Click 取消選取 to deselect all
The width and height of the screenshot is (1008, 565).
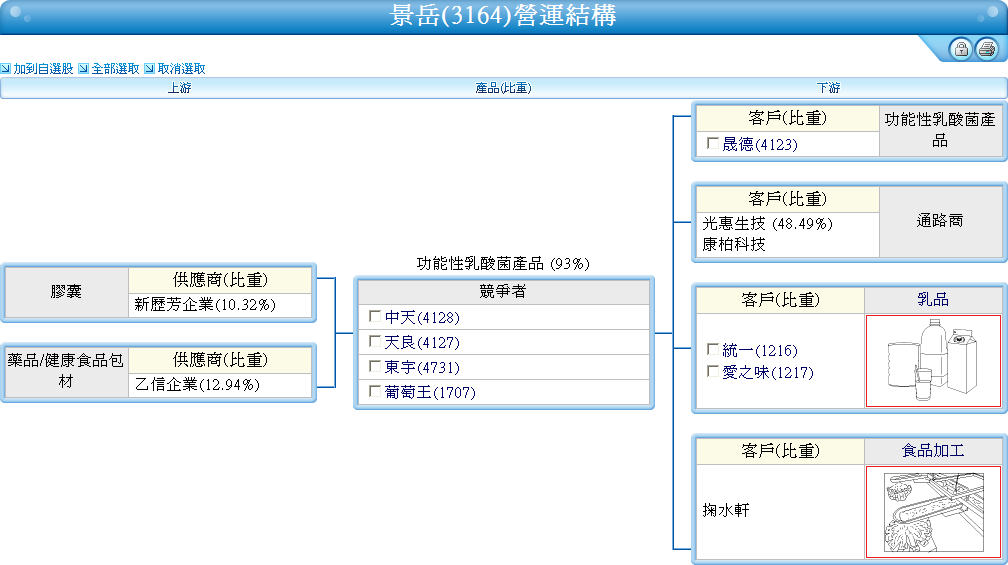pyautogui.click(x=182, y=69)
